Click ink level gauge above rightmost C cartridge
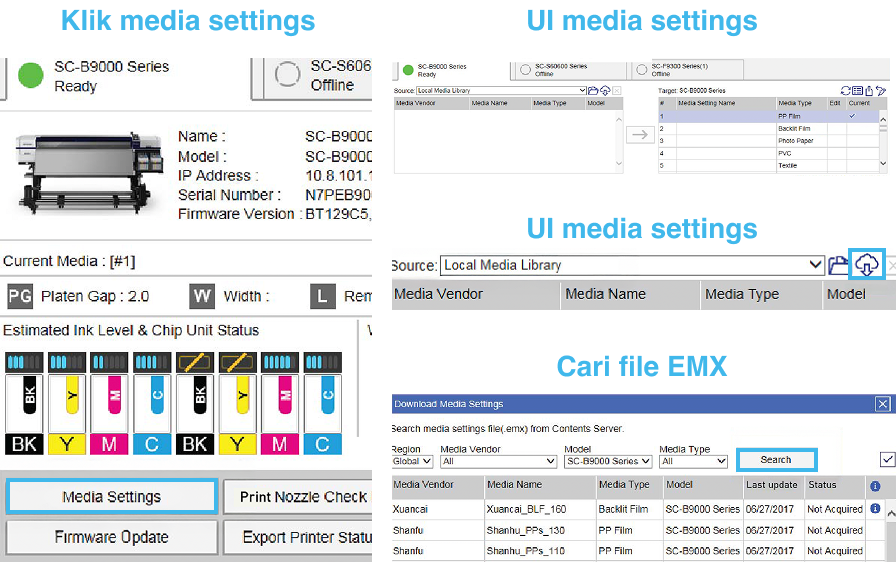Viewport: 896px width, 562px height. pos(323,362)
